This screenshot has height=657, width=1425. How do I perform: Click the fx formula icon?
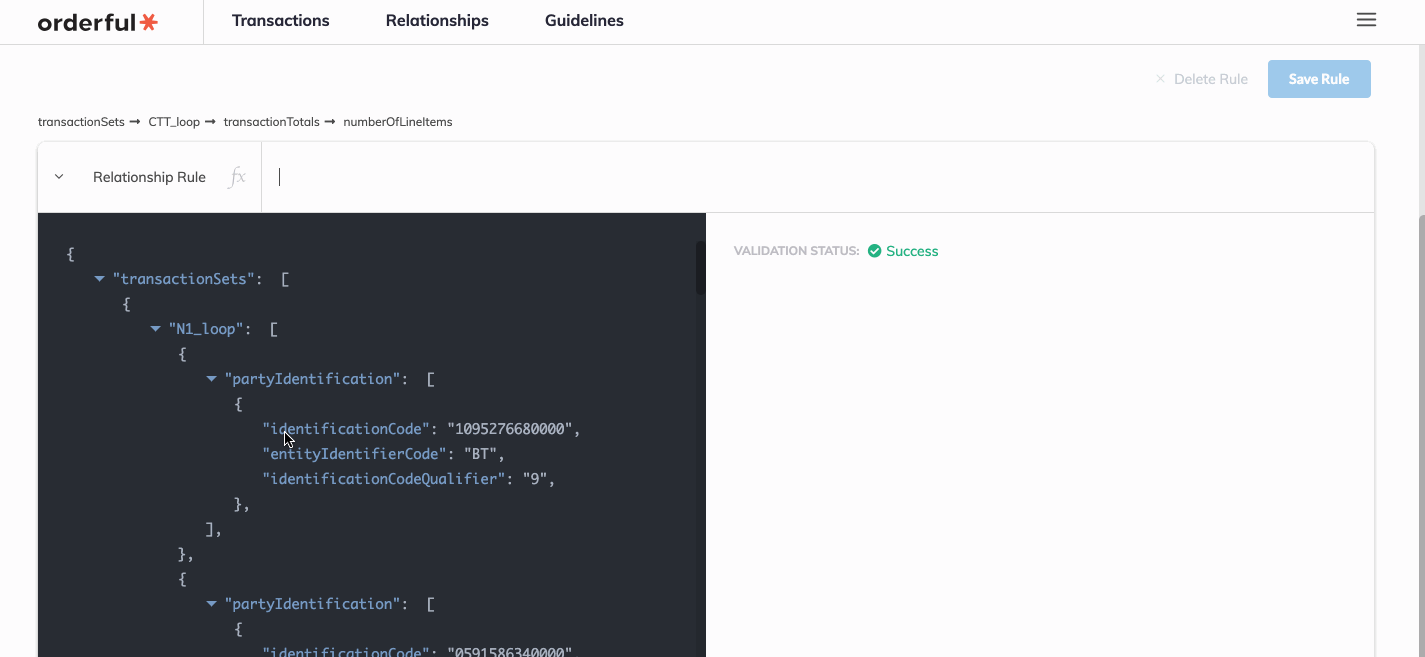point(237,176)
